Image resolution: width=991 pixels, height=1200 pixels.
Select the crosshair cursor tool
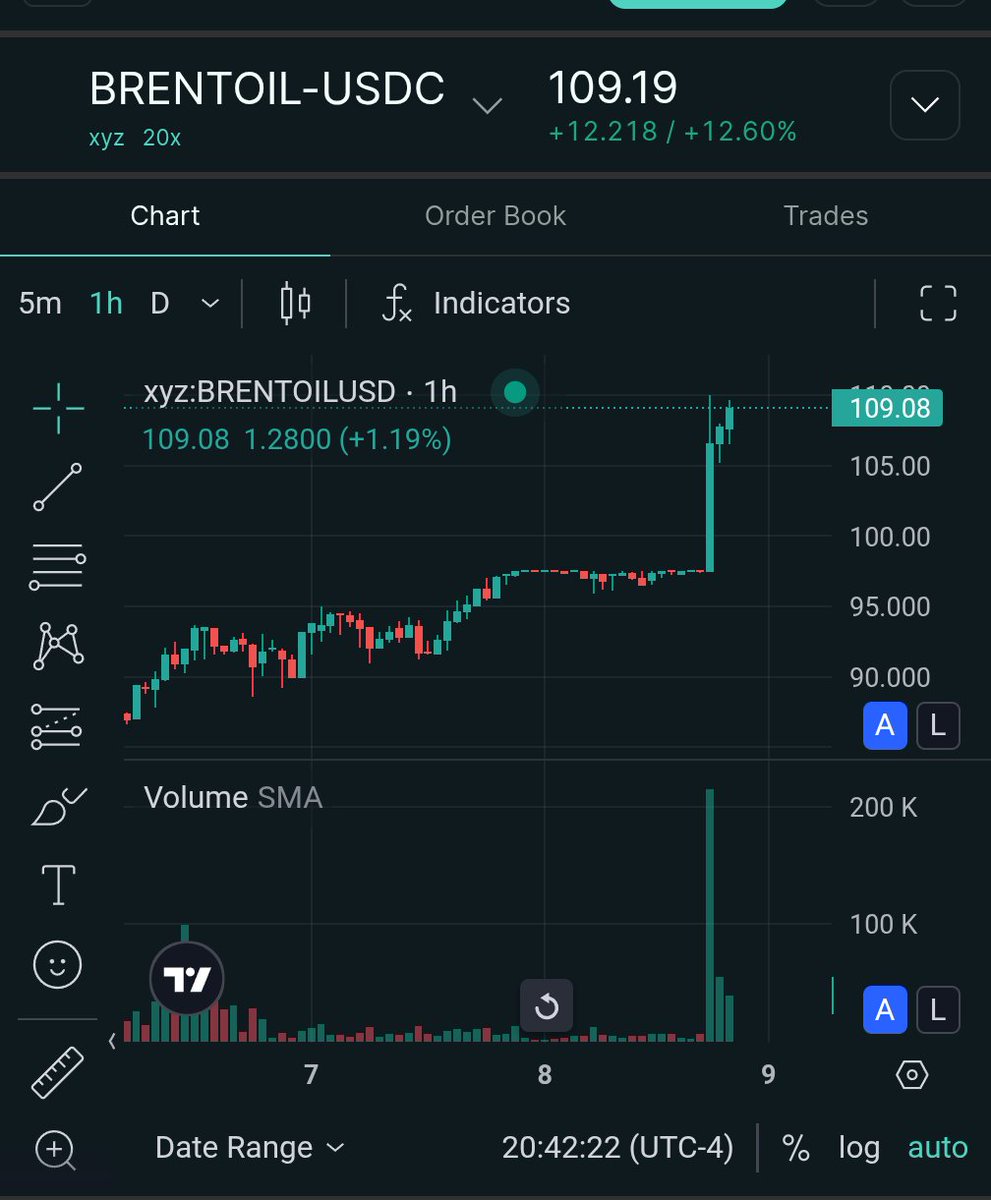(x=58, y=408)
